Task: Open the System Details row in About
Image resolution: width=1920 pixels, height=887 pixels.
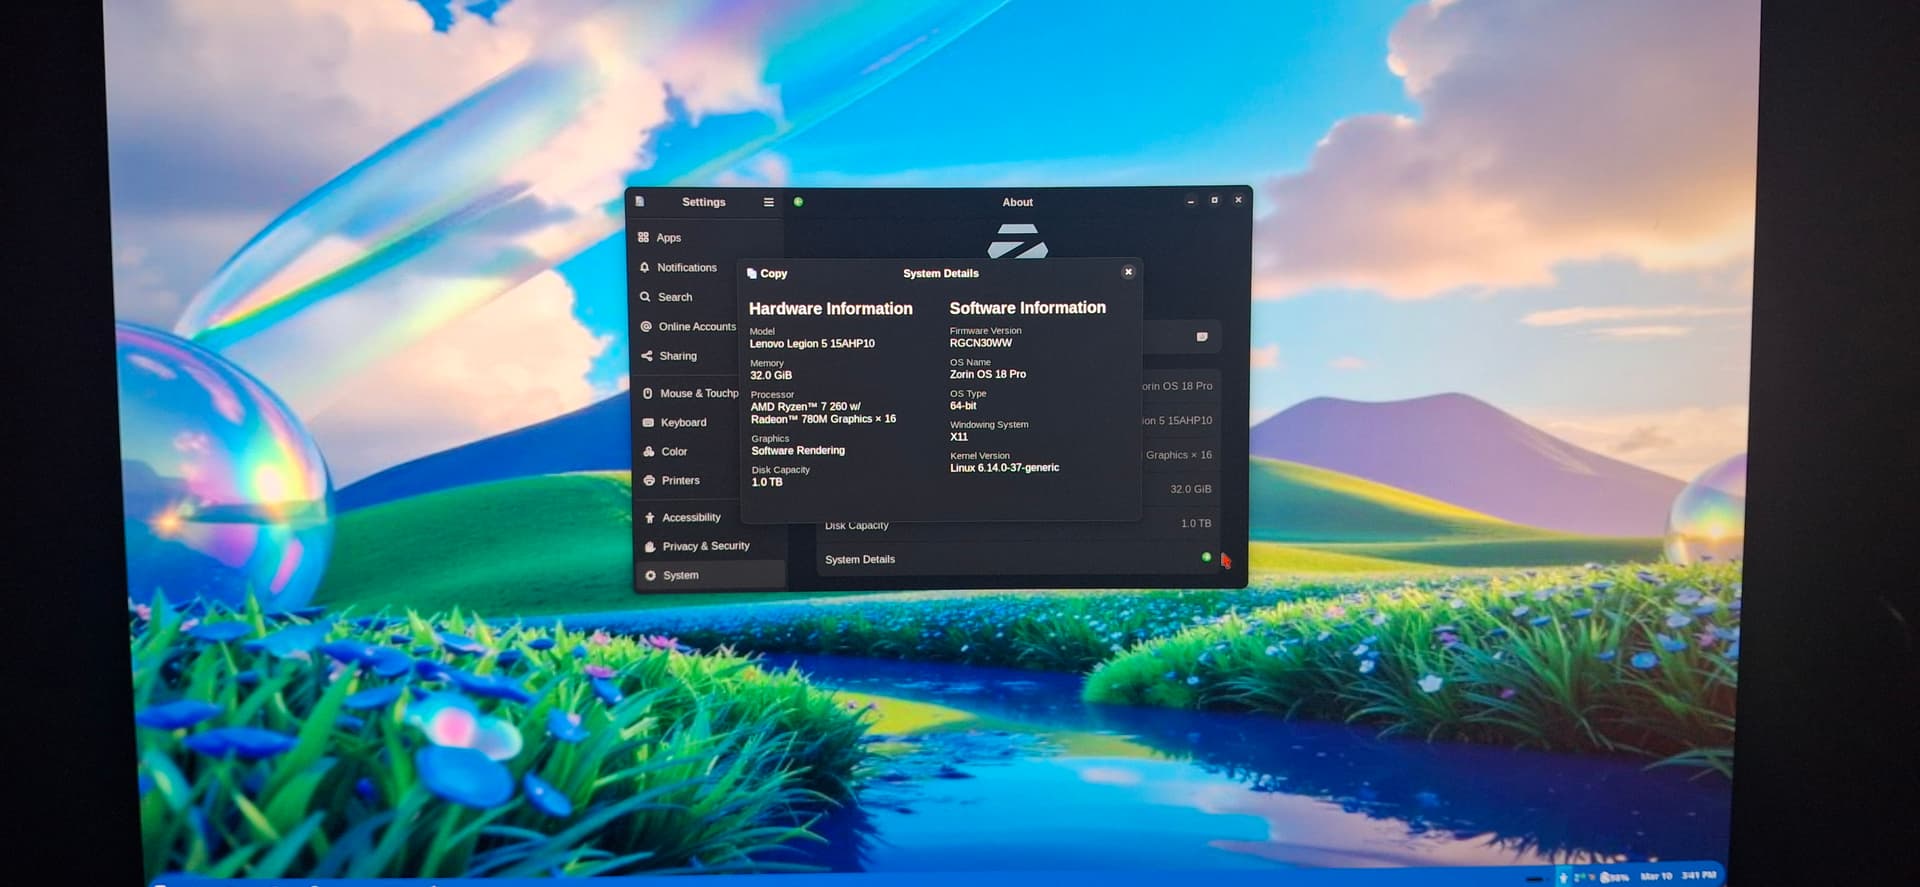Action: pos(1018,559)
